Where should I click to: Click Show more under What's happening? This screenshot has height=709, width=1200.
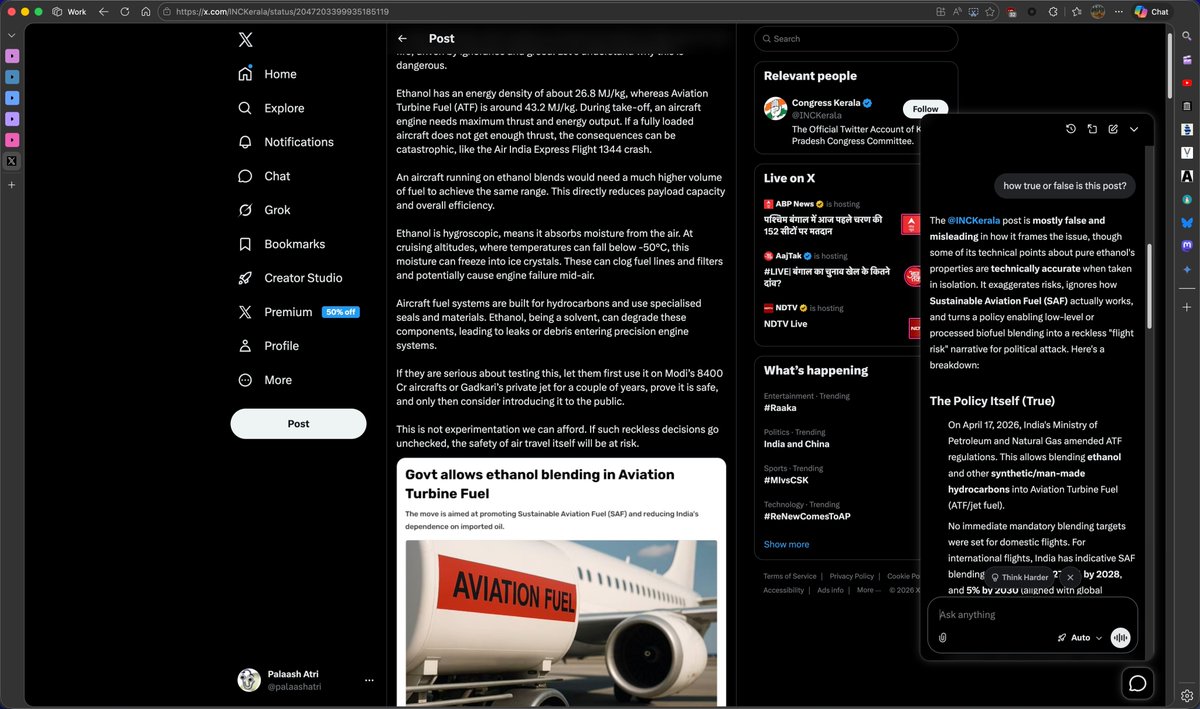coord(786,544)
